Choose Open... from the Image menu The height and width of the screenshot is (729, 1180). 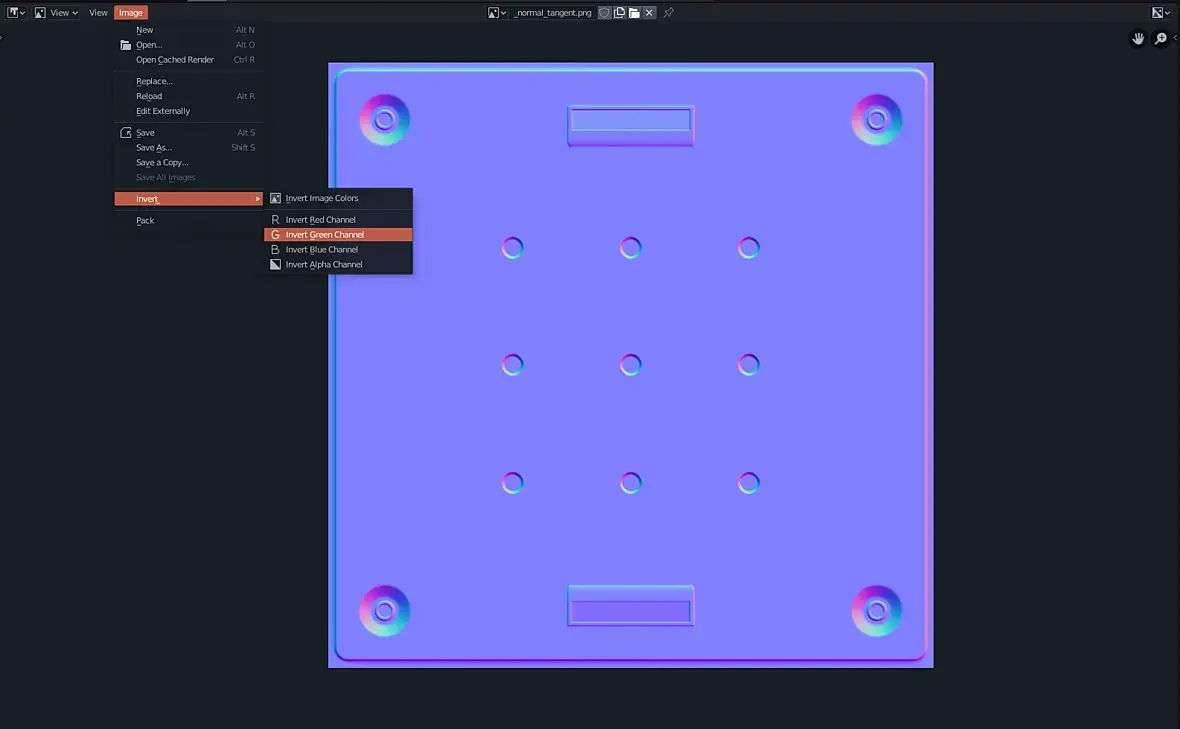188,45
